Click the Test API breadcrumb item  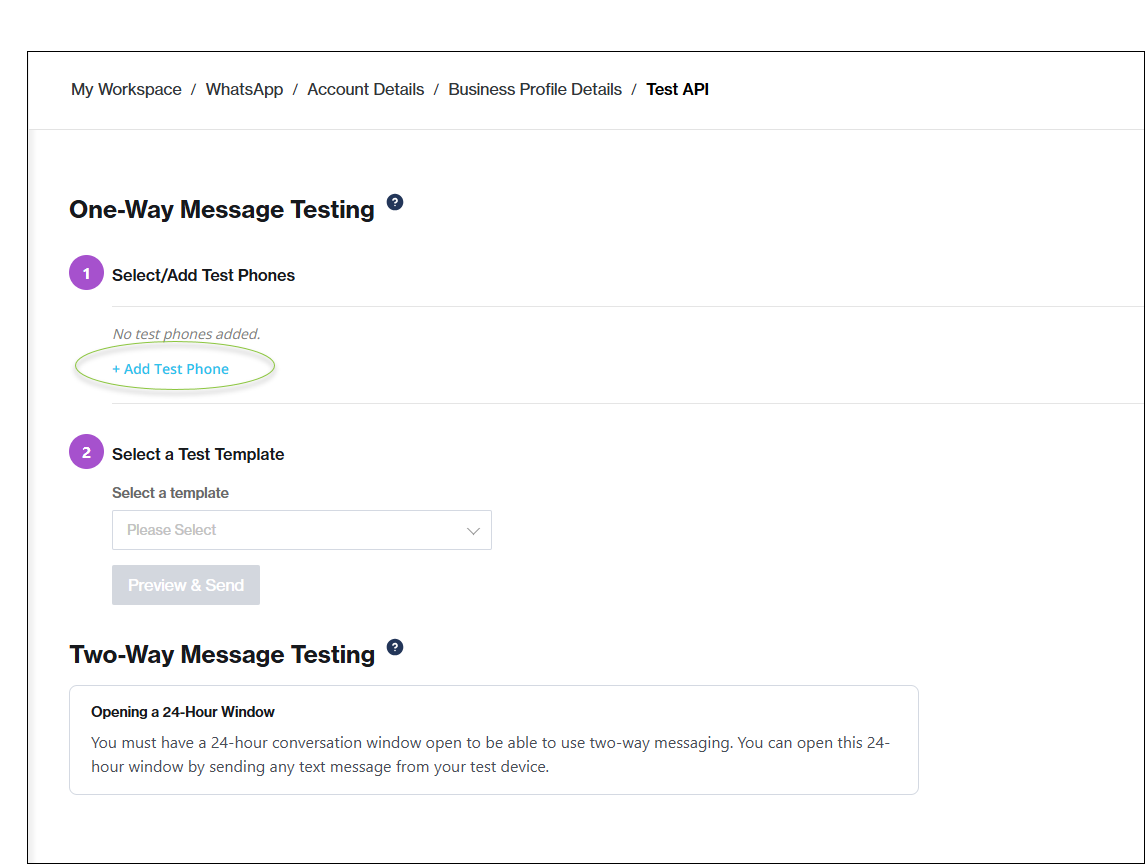click(x=677, y=89)
